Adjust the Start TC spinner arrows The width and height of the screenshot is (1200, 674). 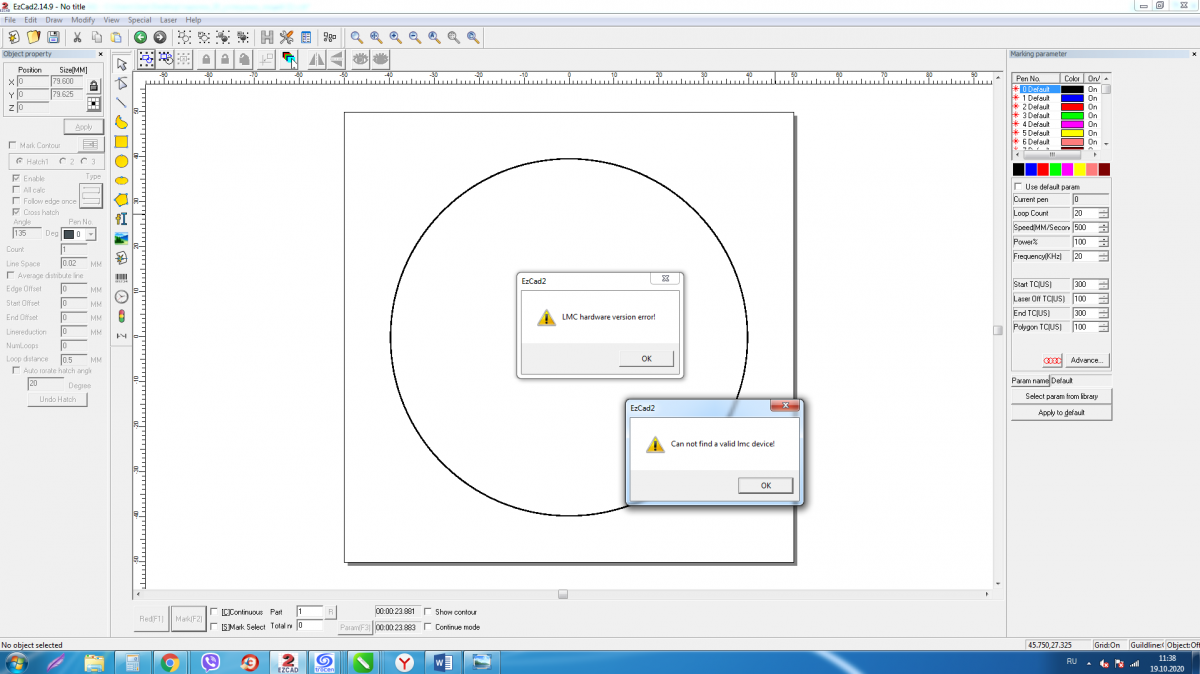tap(1104, 285)
